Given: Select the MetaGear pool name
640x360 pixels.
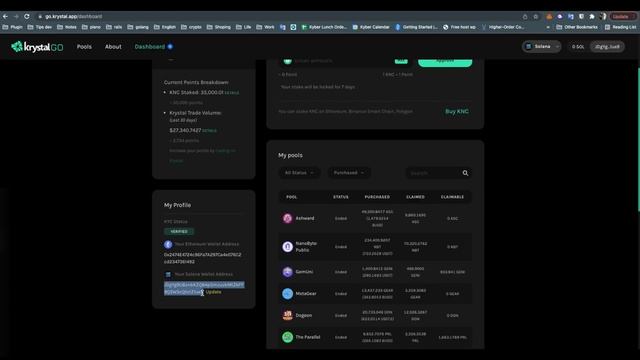Looking at the screenshot, I should [x=306, y=293].
